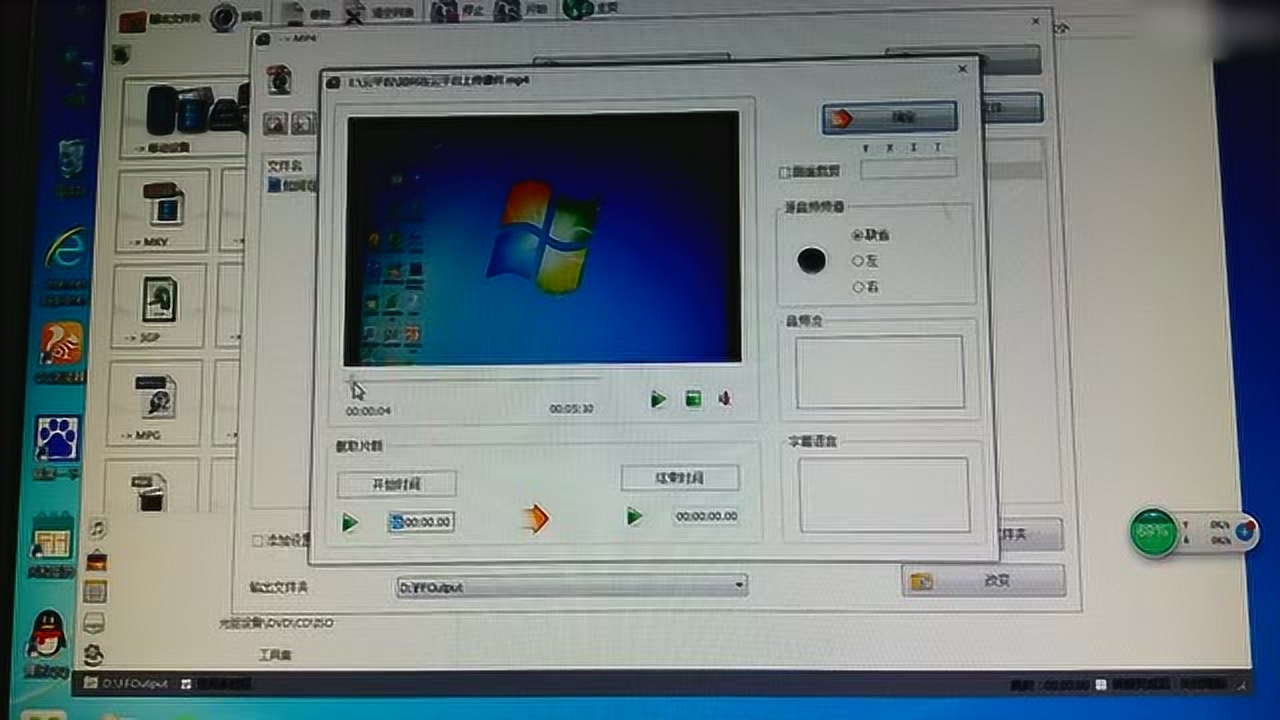The width and height of the screenshot is (1280, 720).
Task: Open the optical device DVD/CD/ISO category
Action: [275, 623]
